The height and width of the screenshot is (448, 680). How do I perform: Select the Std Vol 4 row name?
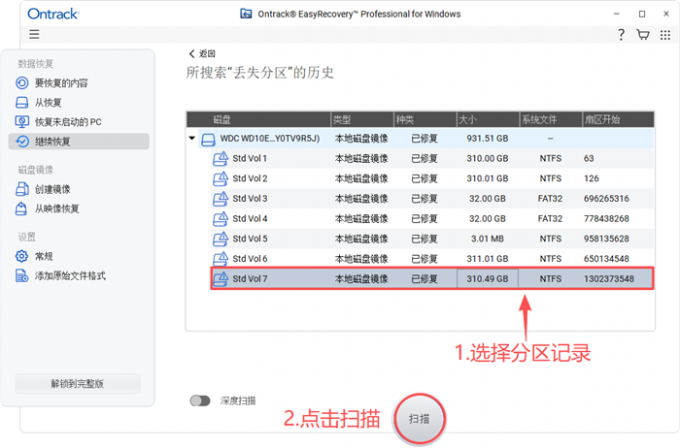[x=250, y=219]
